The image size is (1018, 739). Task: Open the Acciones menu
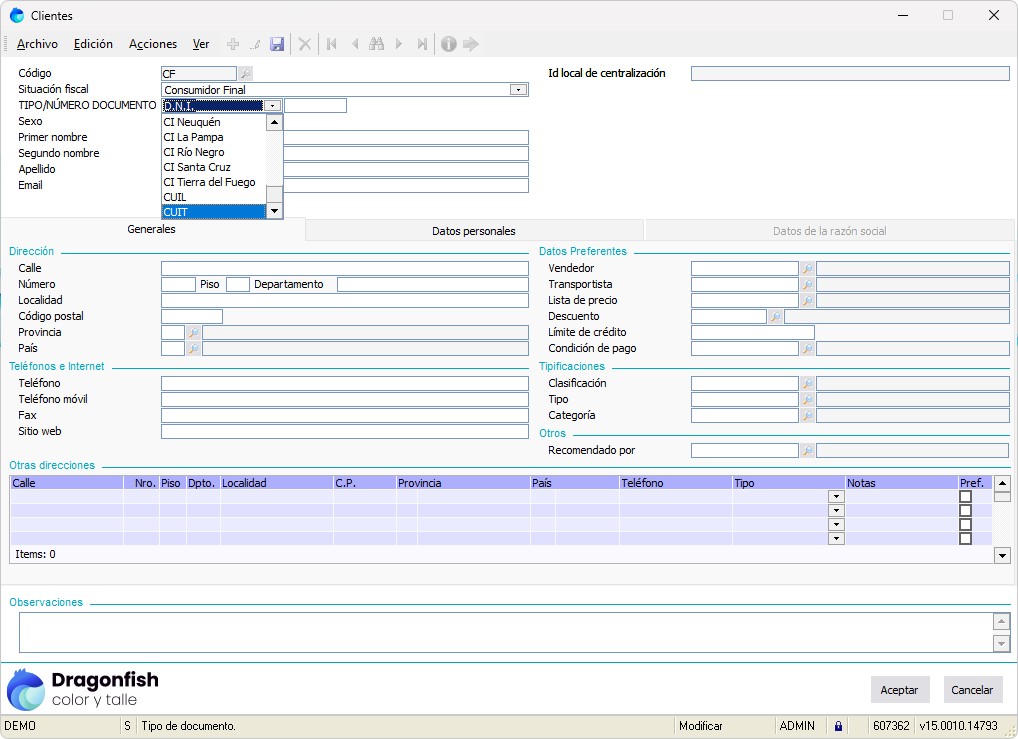tap(153, 44)
